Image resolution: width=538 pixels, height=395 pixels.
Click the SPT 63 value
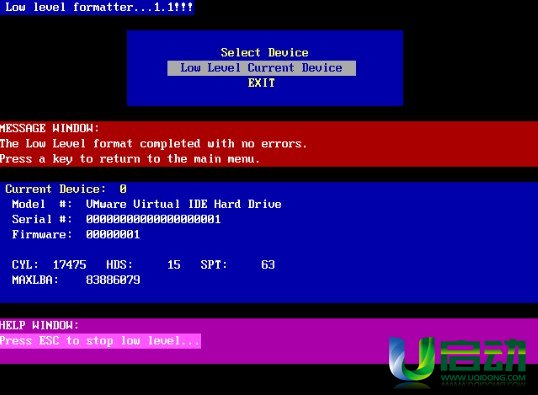point(268,265)
